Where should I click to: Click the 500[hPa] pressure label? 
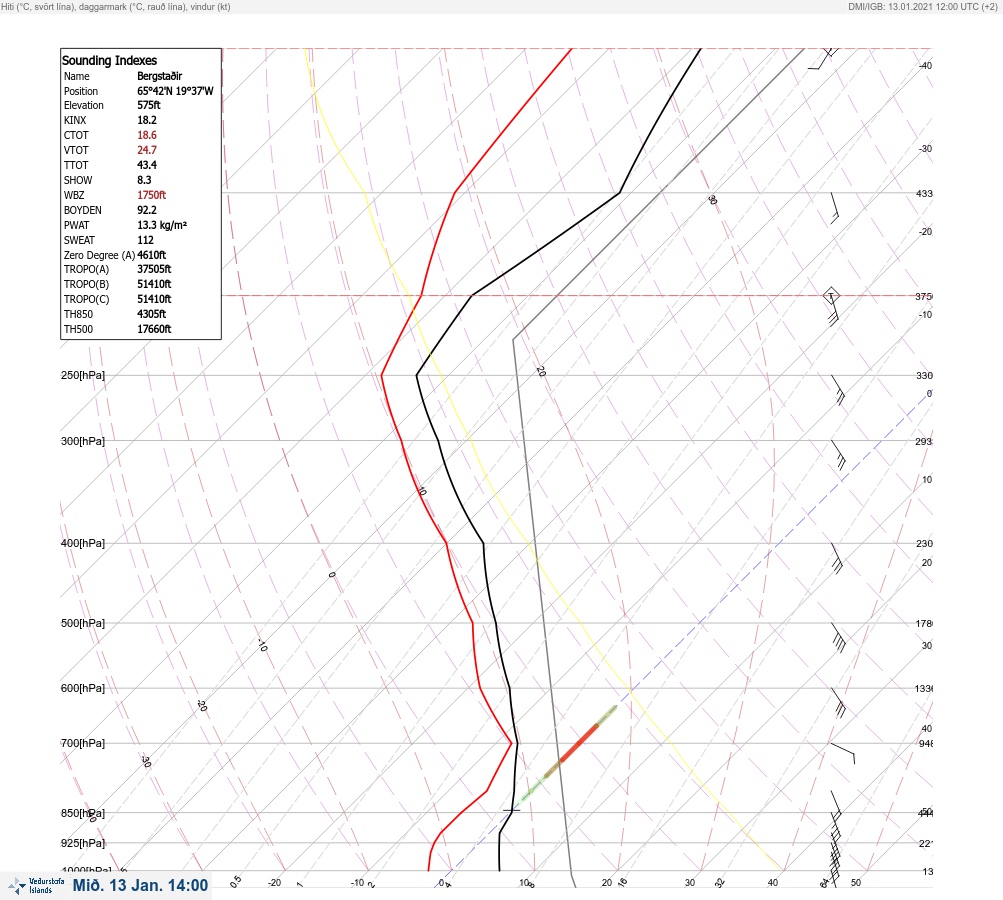point(83,623)
